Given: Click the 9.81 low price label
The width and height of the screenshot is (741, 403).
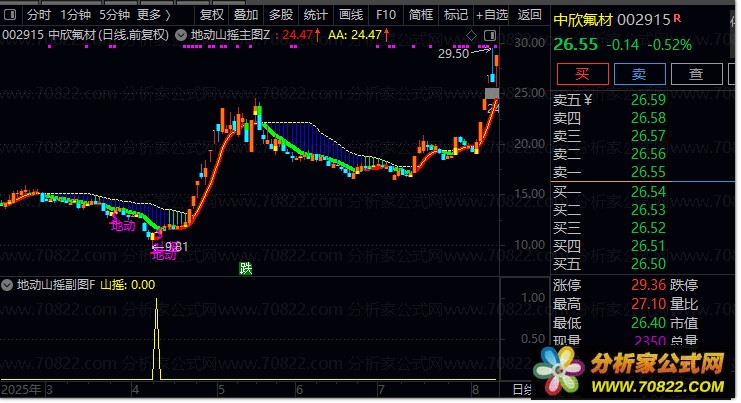Looking at the screenshot, I should tap(176, 247).
